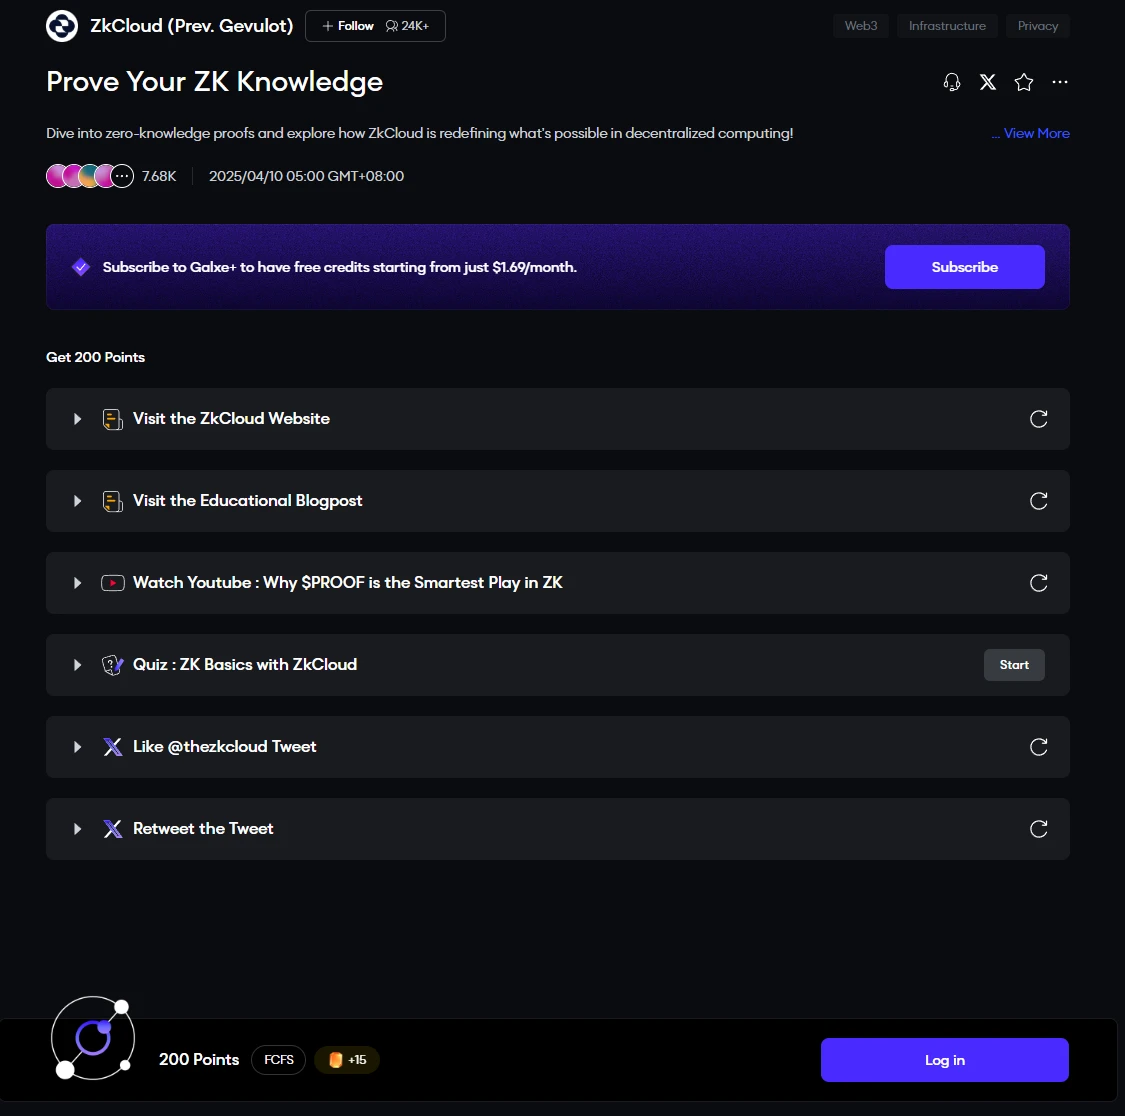Select the Web3 category tag

point(861,26)
